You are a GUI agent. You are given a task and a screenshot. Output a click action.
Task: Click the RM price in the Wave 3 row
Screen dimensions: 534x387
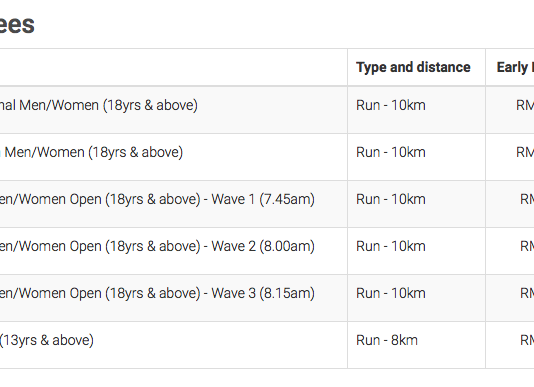coord(527,293)
